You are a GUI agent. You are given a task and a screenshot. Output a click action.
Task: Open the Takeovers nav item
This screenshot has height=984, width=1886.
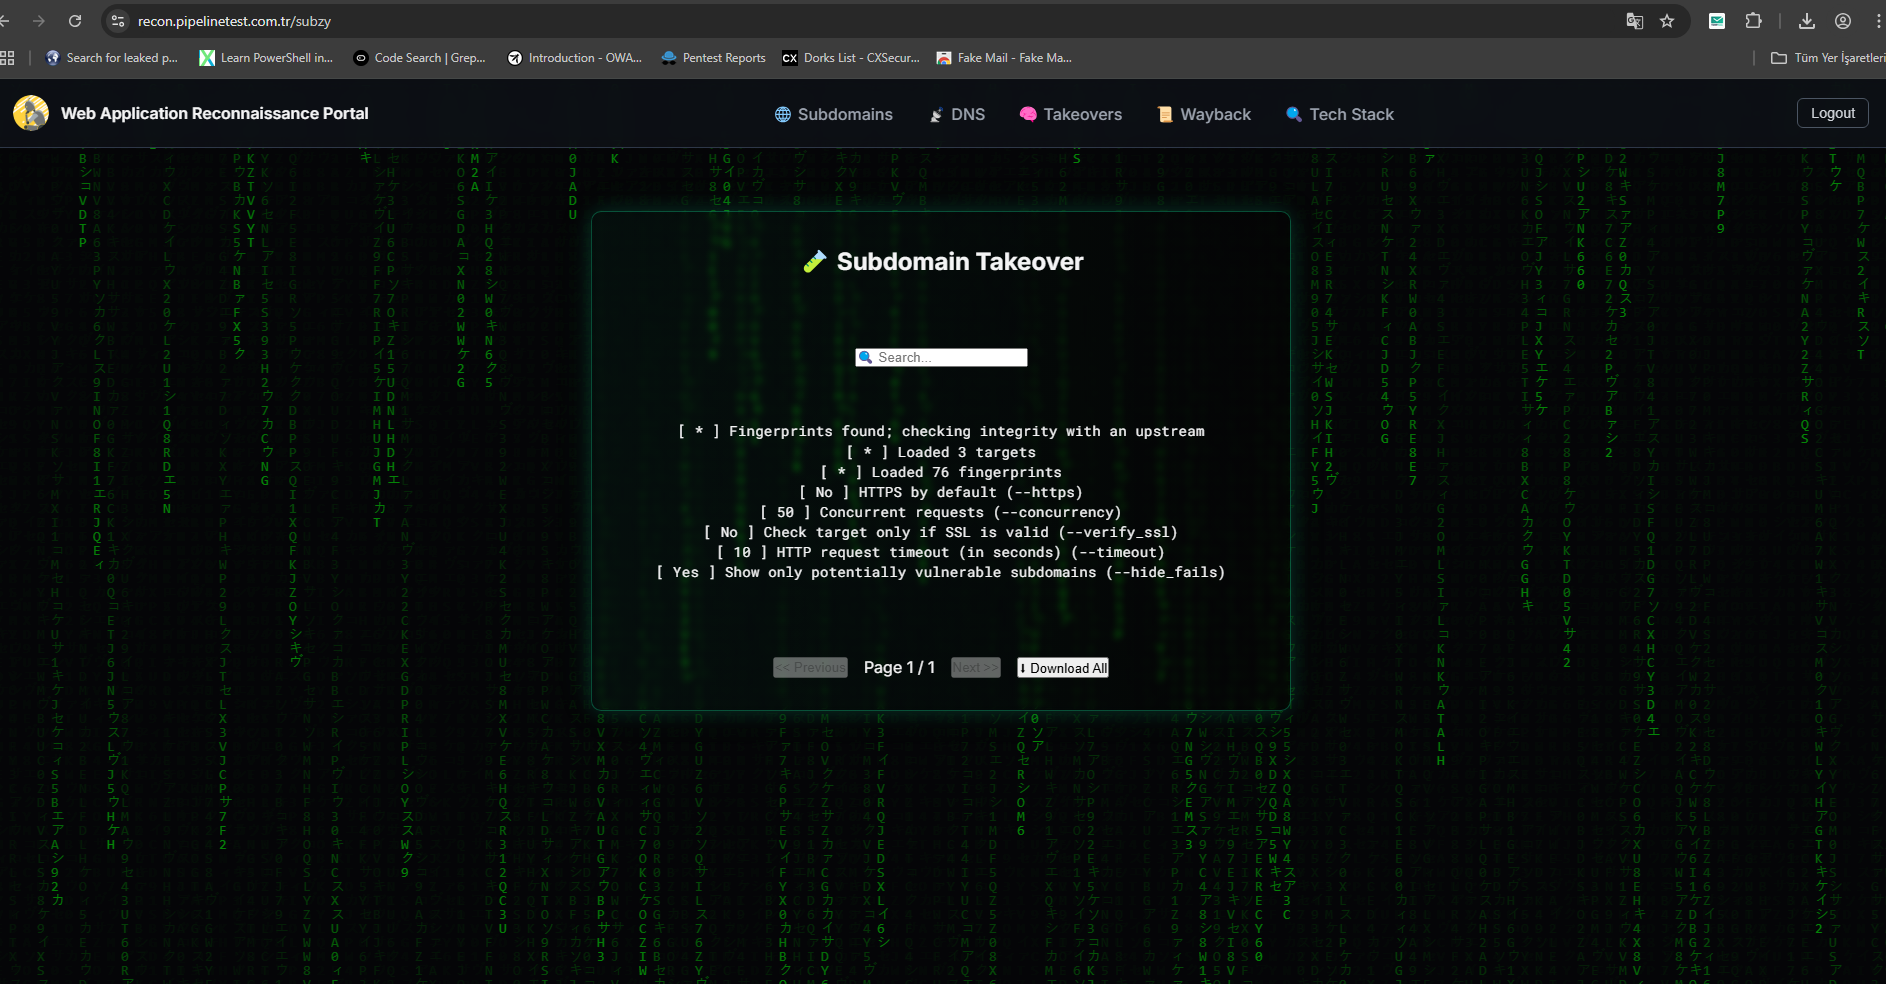pyautogui.click(x=1071, y=114)
